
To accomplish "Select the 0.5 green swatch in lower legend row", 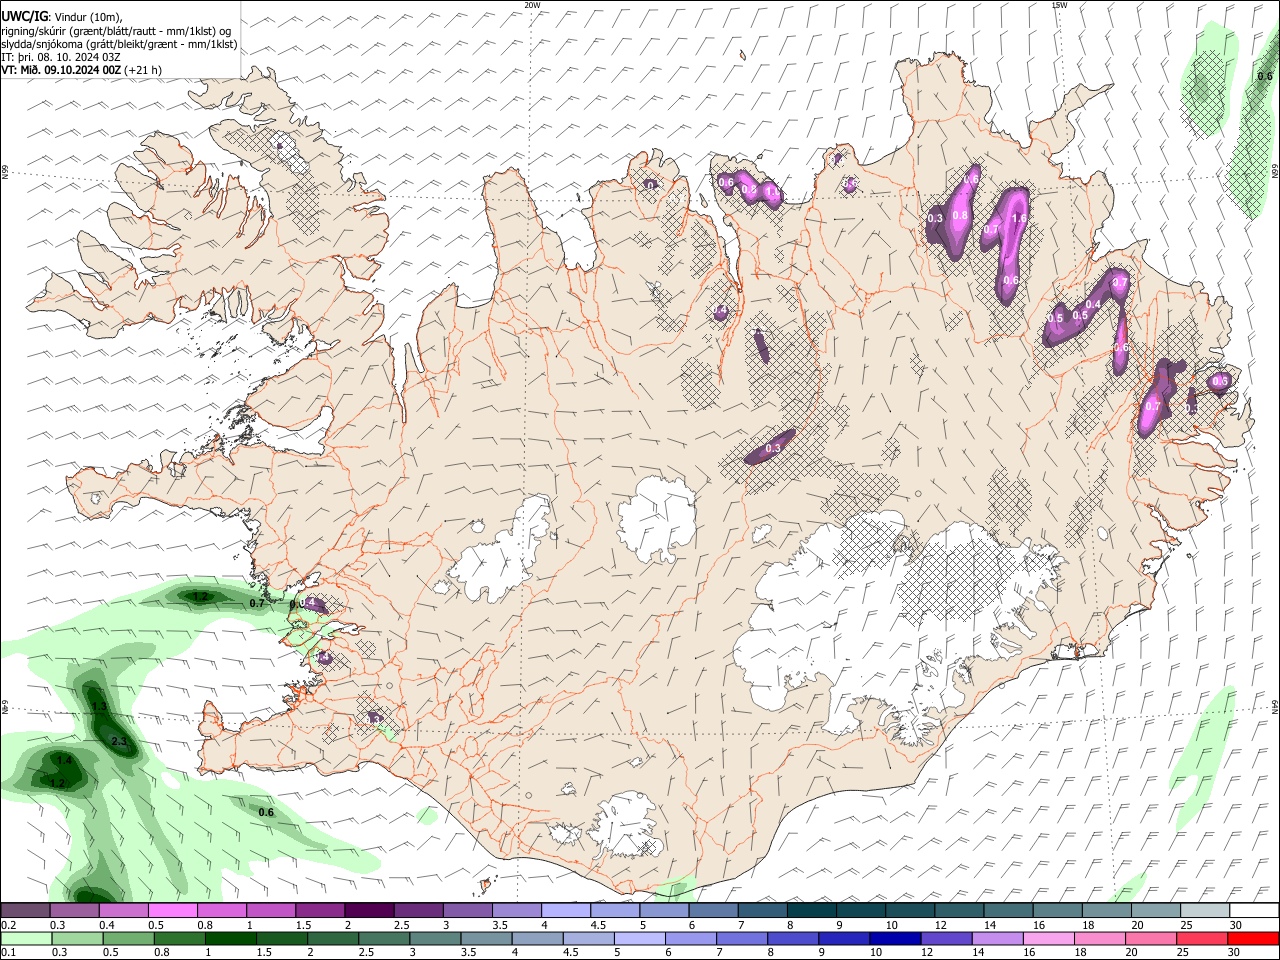I will (x=129, y=938).
